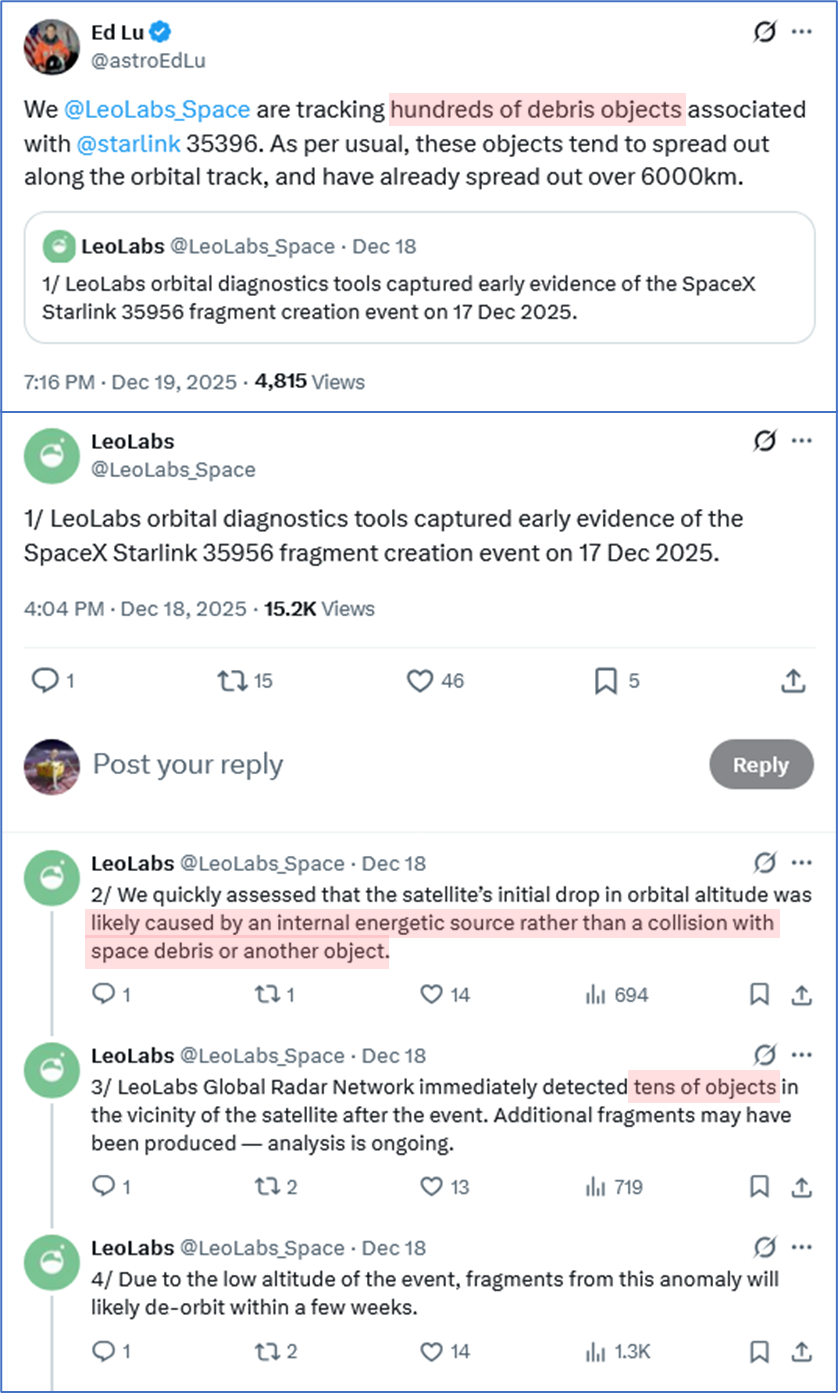The image size is (838, 1393).
Task: Open more options on main LeoLabs post
Action: (801, 440)
